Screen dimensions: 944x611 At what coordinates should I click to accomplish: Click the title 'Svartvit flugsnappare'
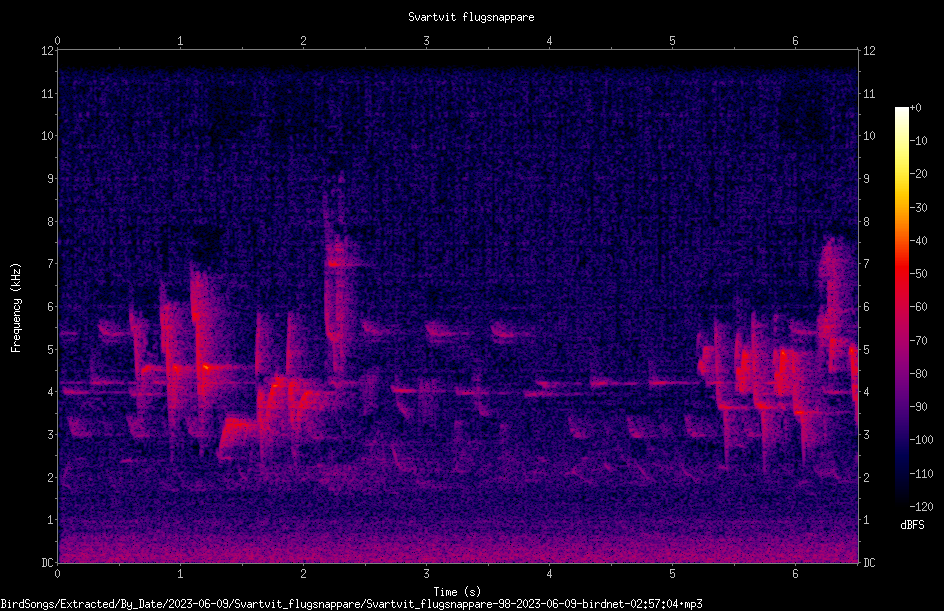click(x=471, y=17)
